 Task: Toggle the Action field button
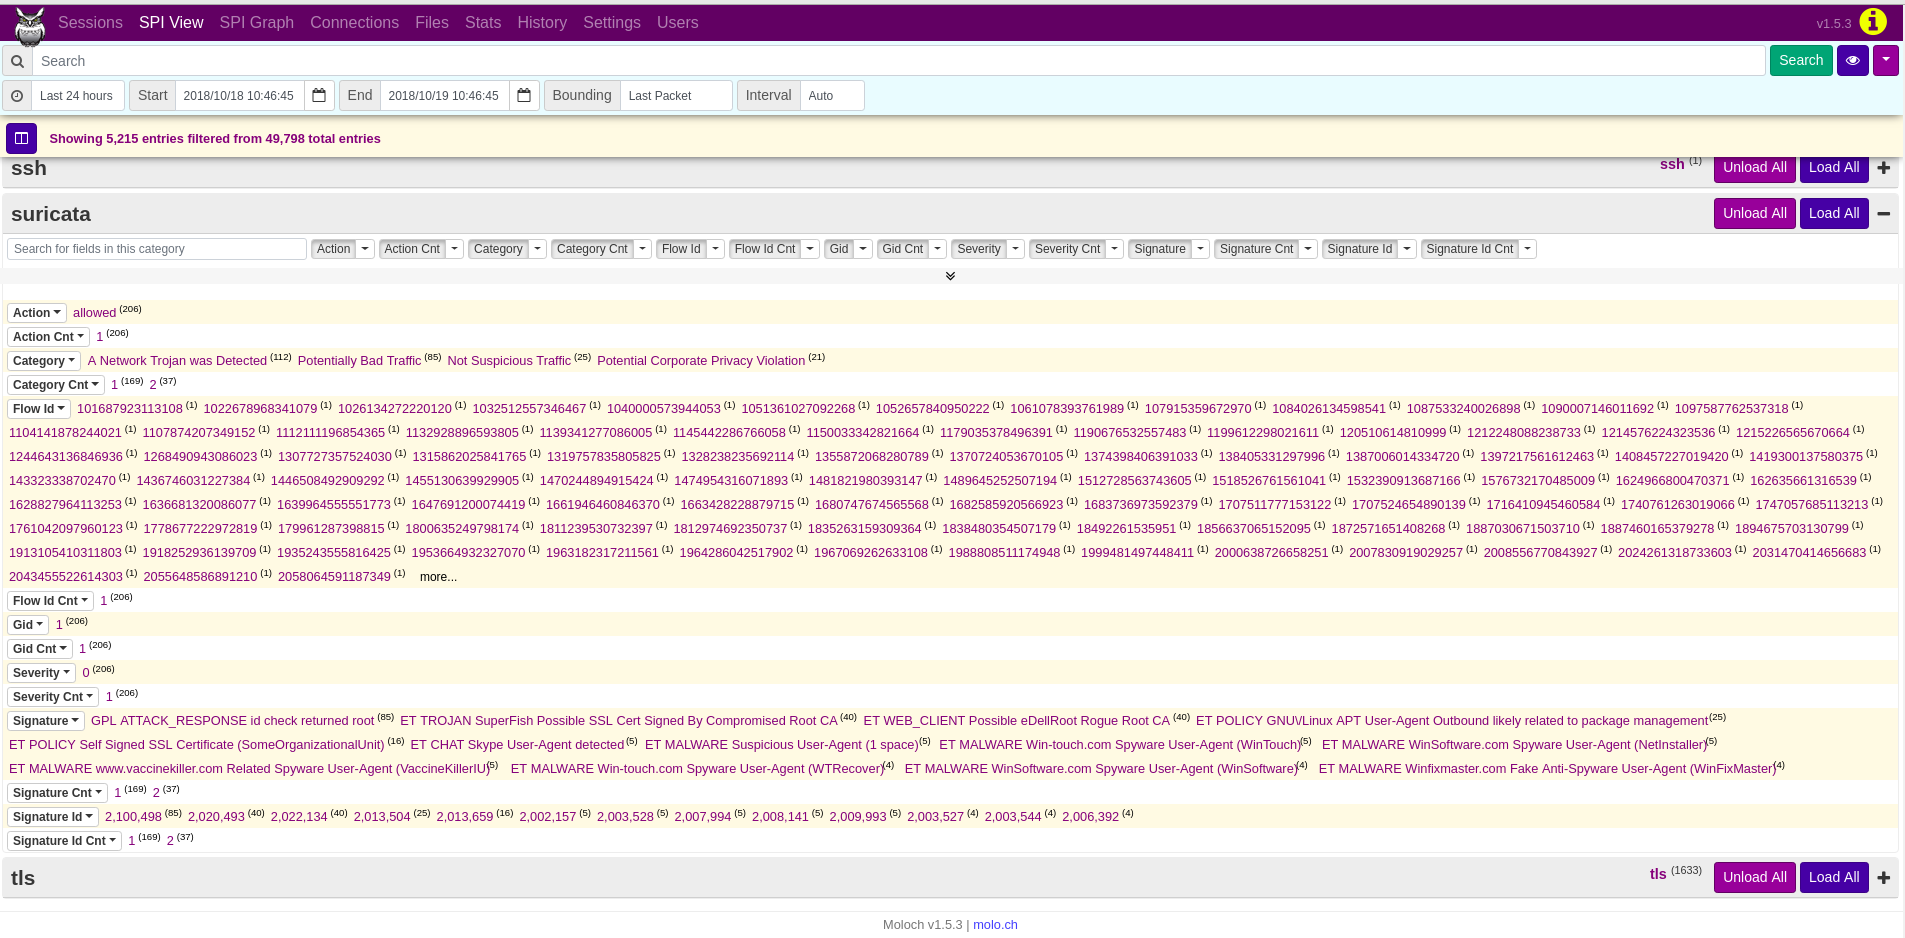tap(334, 249)
